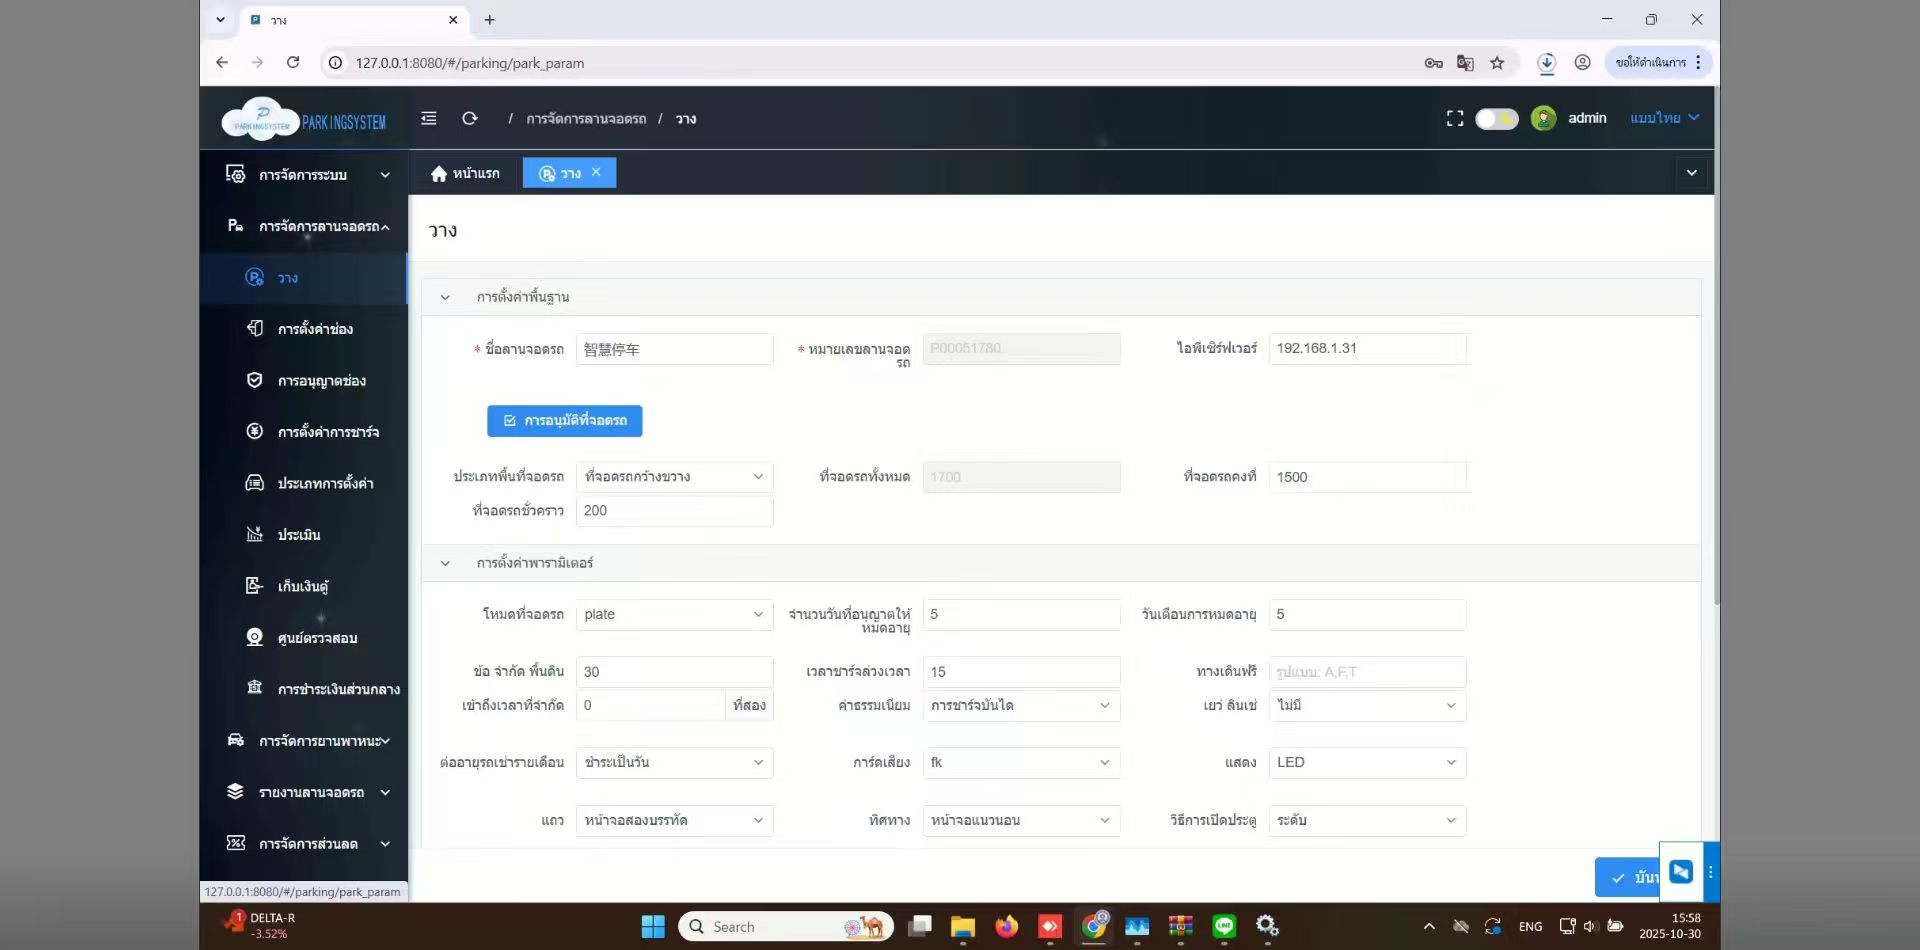The width and height of the screenshot is (1920, 950).
Task: Open the LINE app in the taskbar
Action: coord(1224,927)
